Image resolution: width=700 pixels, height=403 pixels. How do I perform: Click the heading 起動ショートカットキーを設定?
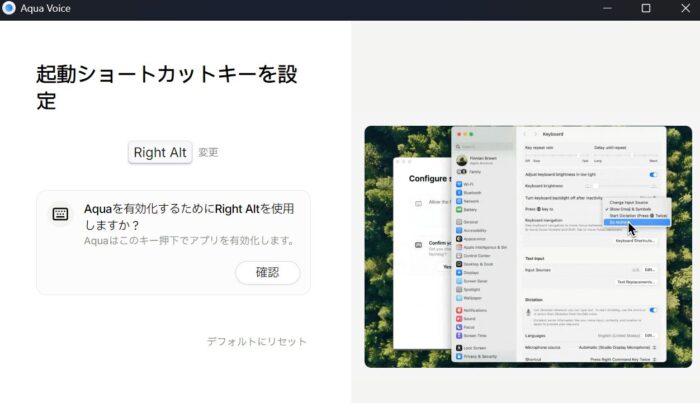point(167,87)
